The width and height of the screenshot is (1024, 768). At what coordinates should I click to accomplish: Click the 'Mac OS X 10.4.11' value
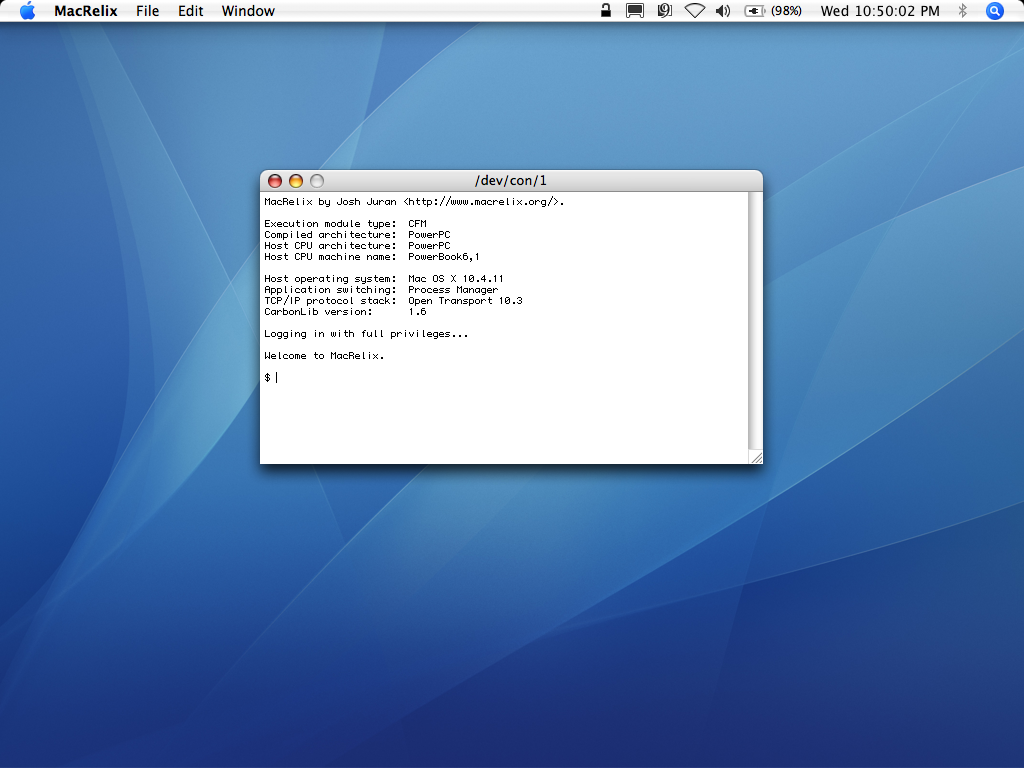pyautogui.click(x=456, y=279)
